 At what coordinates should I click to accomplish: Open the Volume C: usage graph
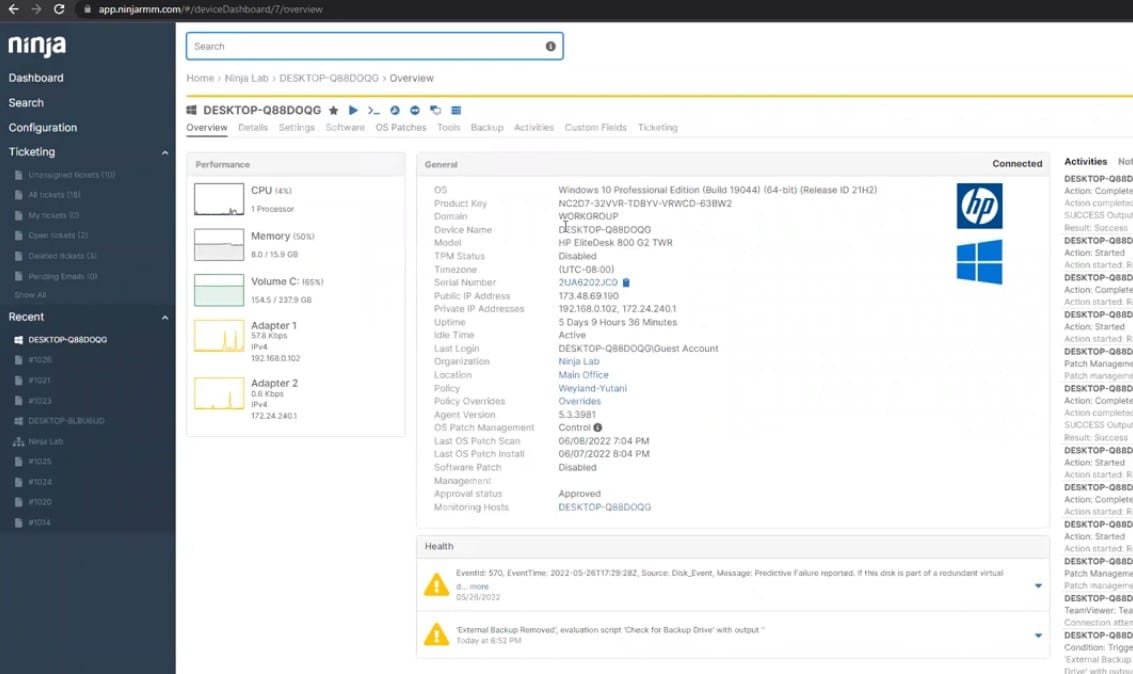pyautogui.click(x=219, y=290)
